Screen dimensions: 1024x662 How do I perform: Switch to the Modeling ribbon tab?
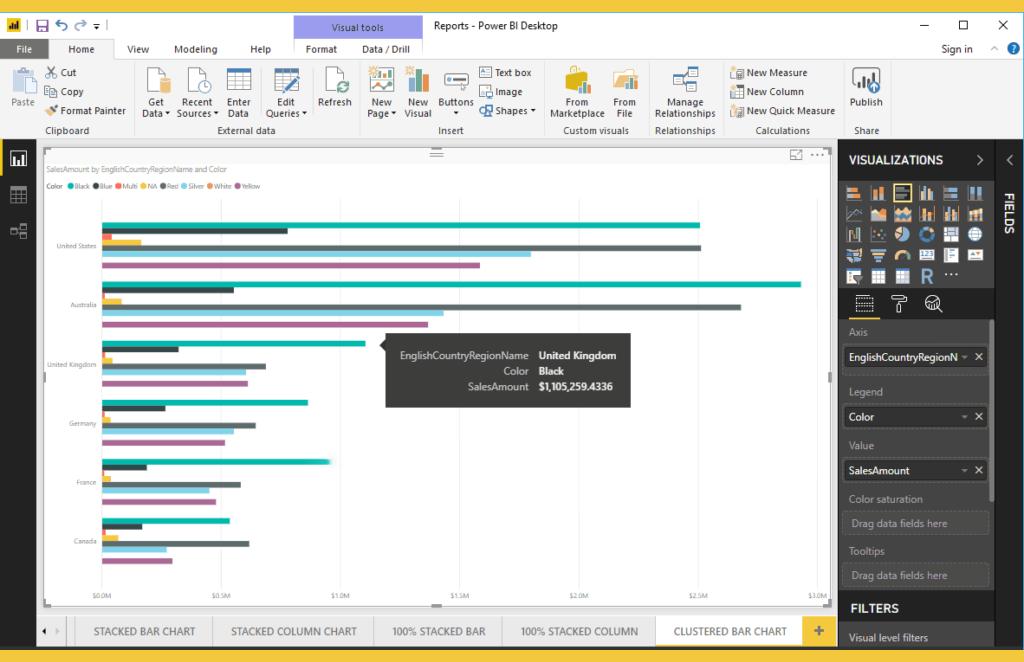point(195,48)
